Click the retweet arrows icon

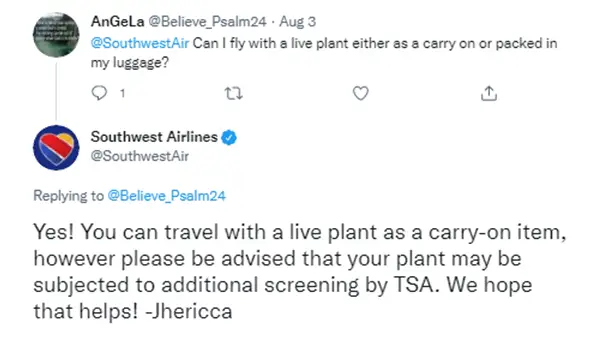(x=233, y=93)
